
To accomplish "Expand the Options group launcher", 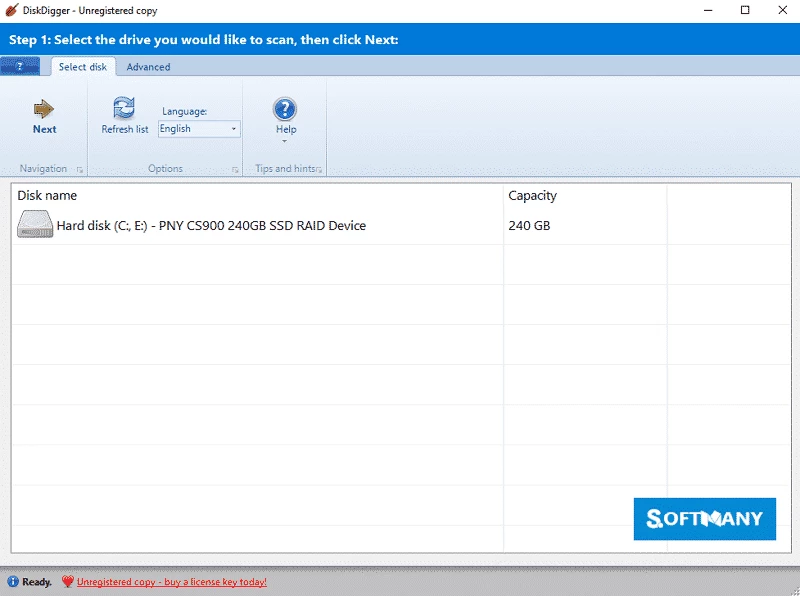I will click(x=236, y=170).
